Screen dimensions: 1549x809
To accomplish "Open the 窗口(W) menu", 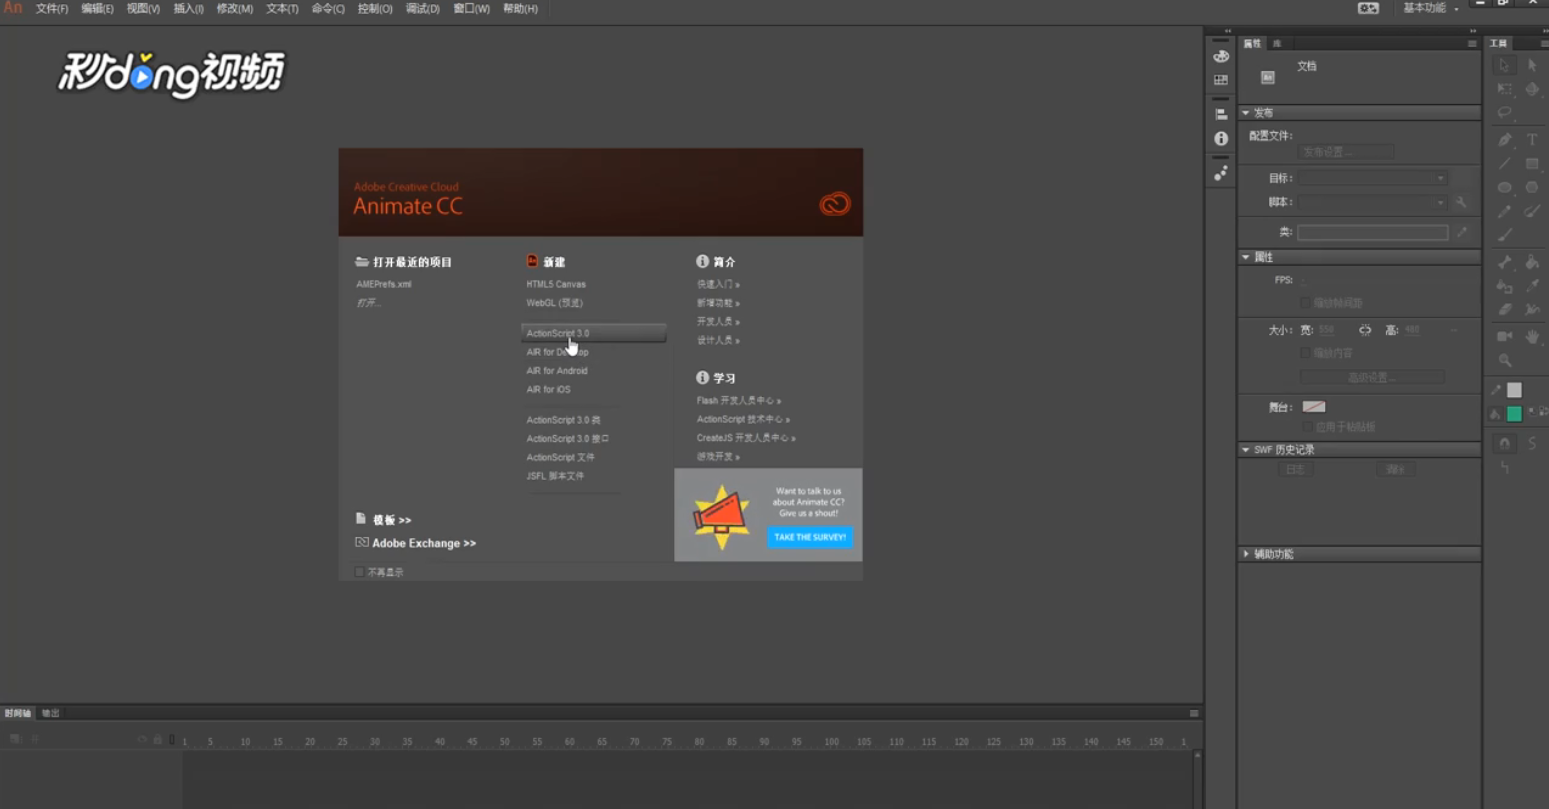I will (471, 9).
